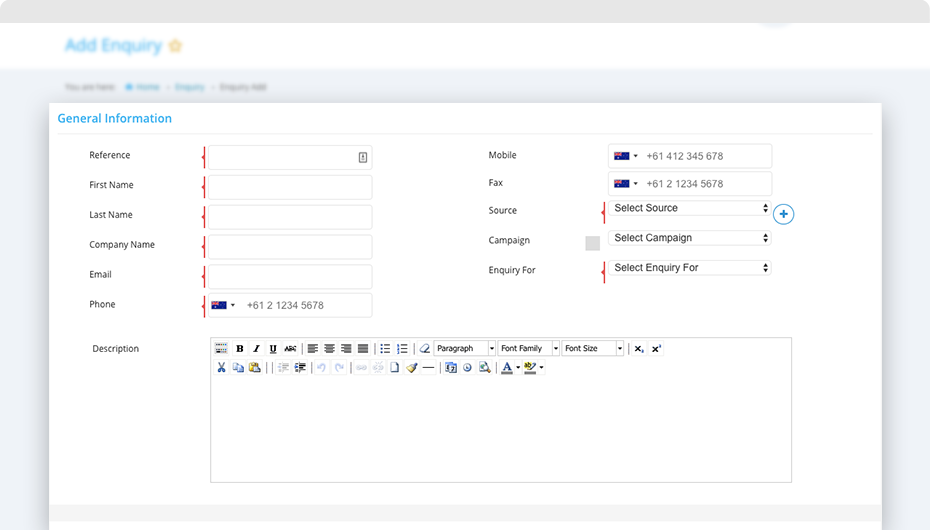Apply superscript formatting

coord(656,349)
